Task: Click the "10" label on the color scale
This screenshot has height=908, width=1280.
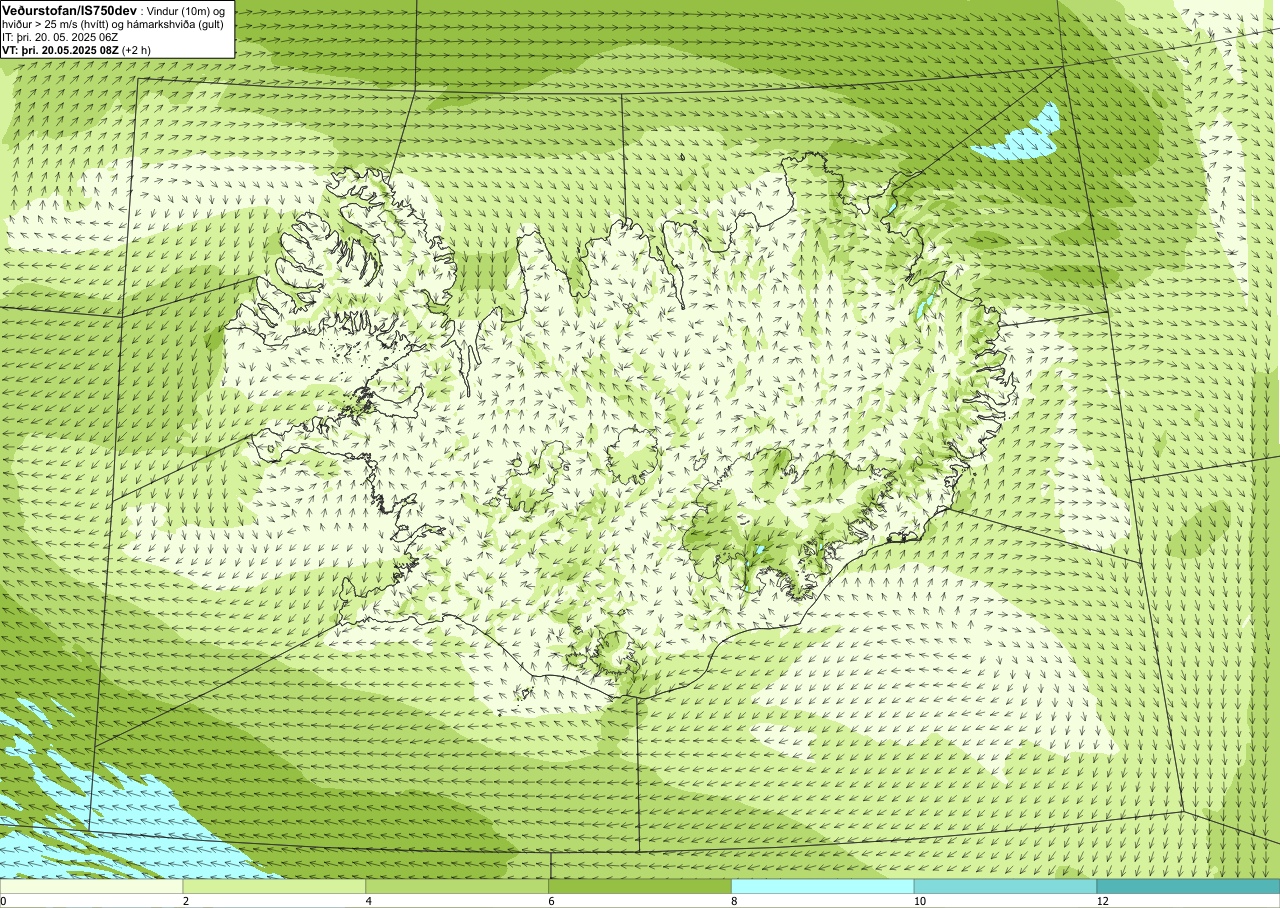Action: click(x=919, y=901)
